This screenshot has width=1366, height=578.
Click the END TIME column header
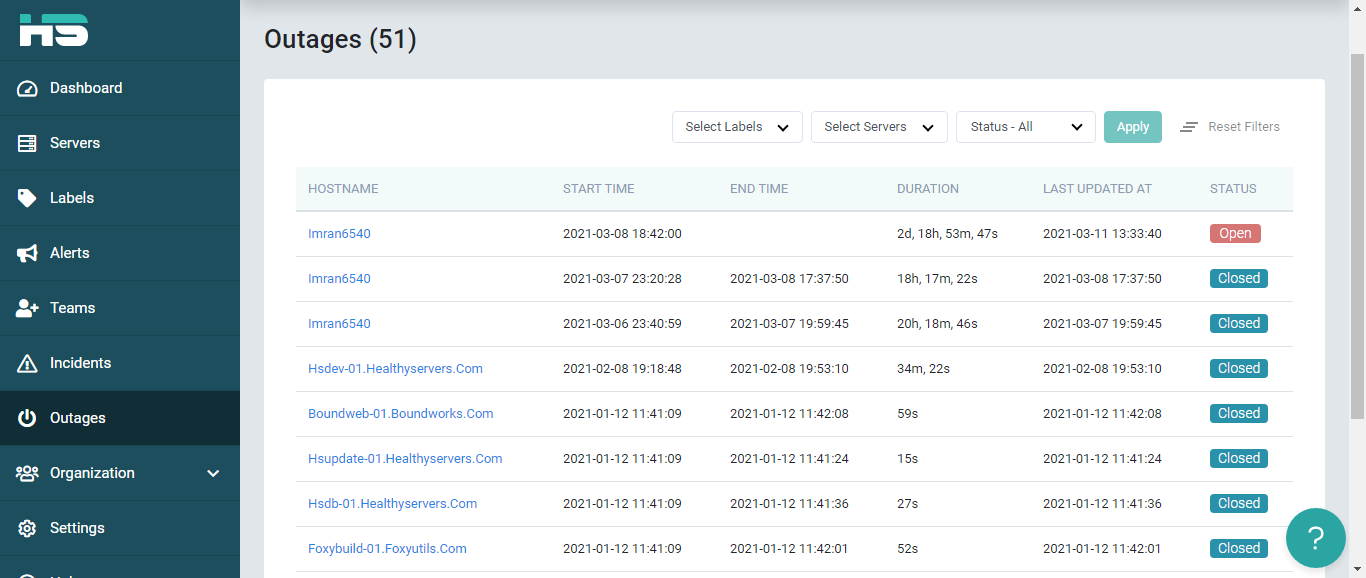(759, 189)
